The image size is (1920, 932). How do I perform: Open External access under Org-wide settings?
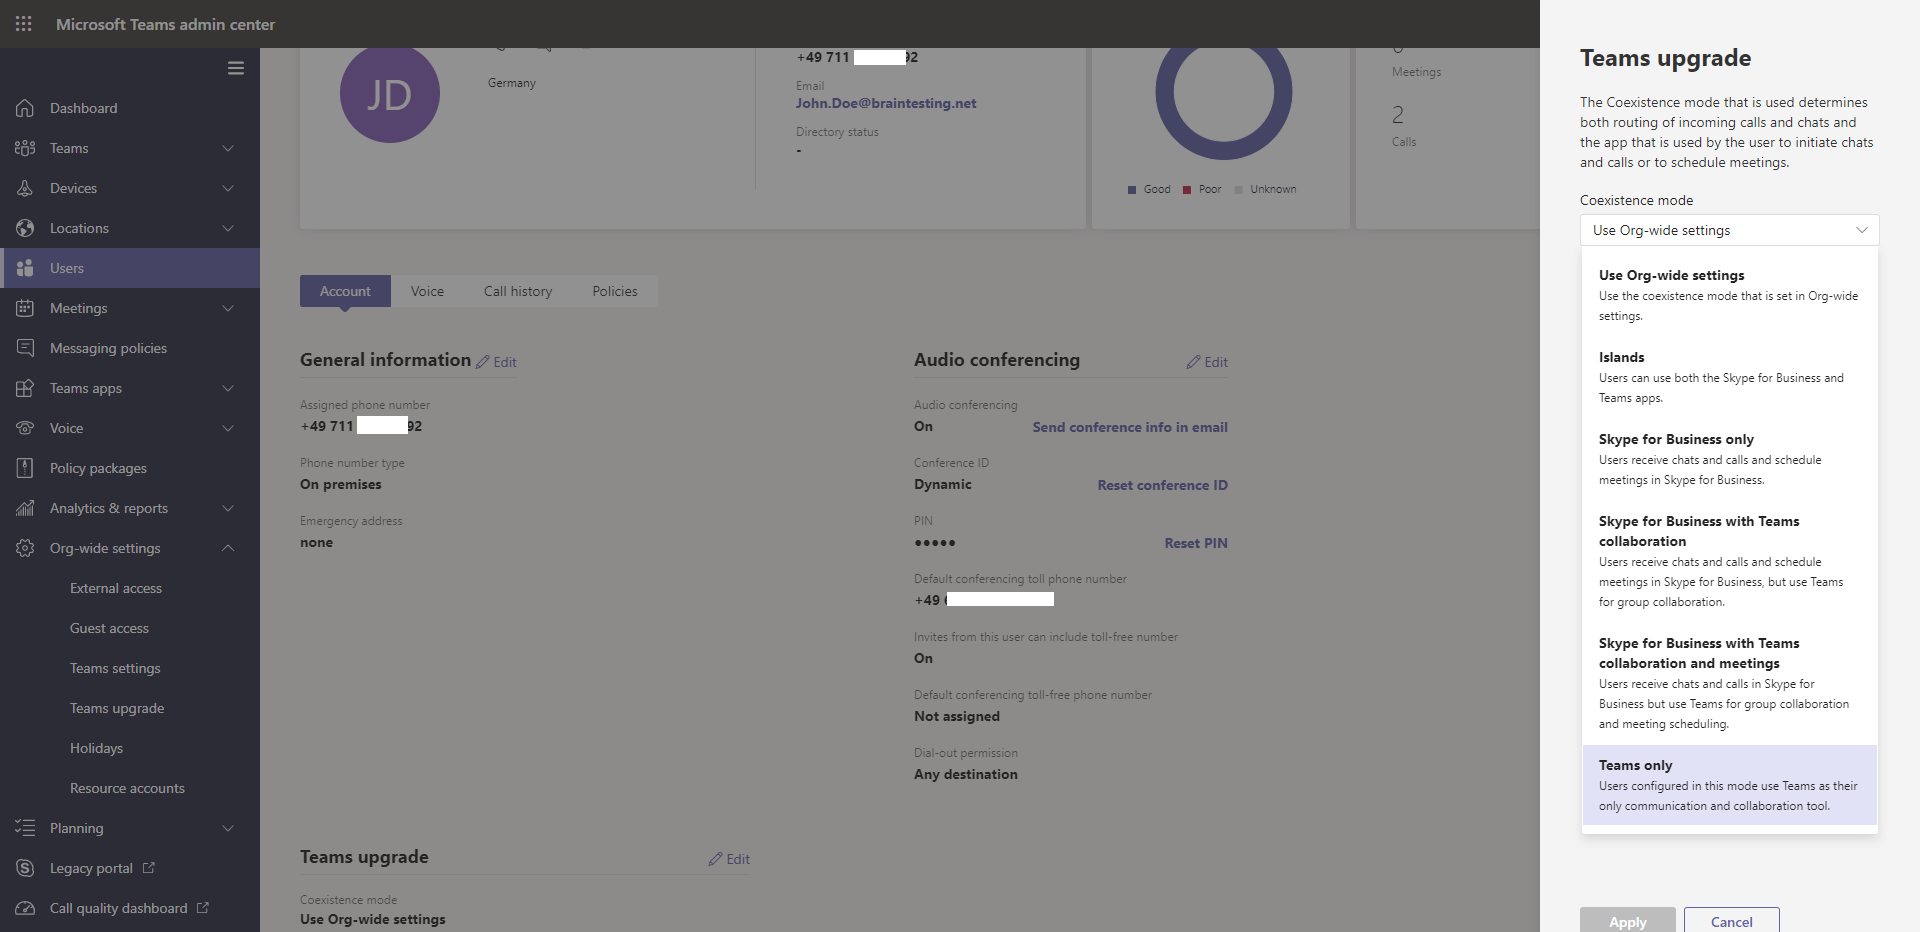[x=116, y=588]
